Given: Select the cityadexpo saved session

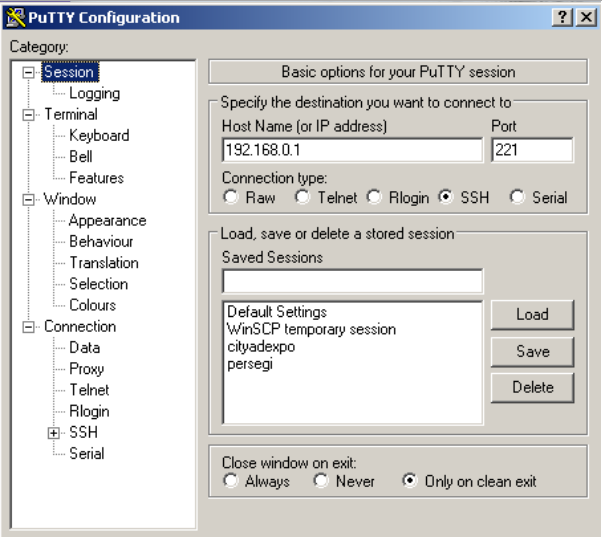Looking at the screenshot, I should click(x=261, y=347).
